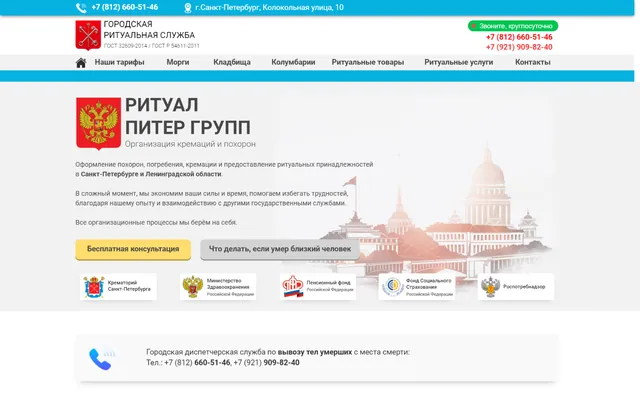Click Организация кремаций и похорон subtitle

(190, 144)
